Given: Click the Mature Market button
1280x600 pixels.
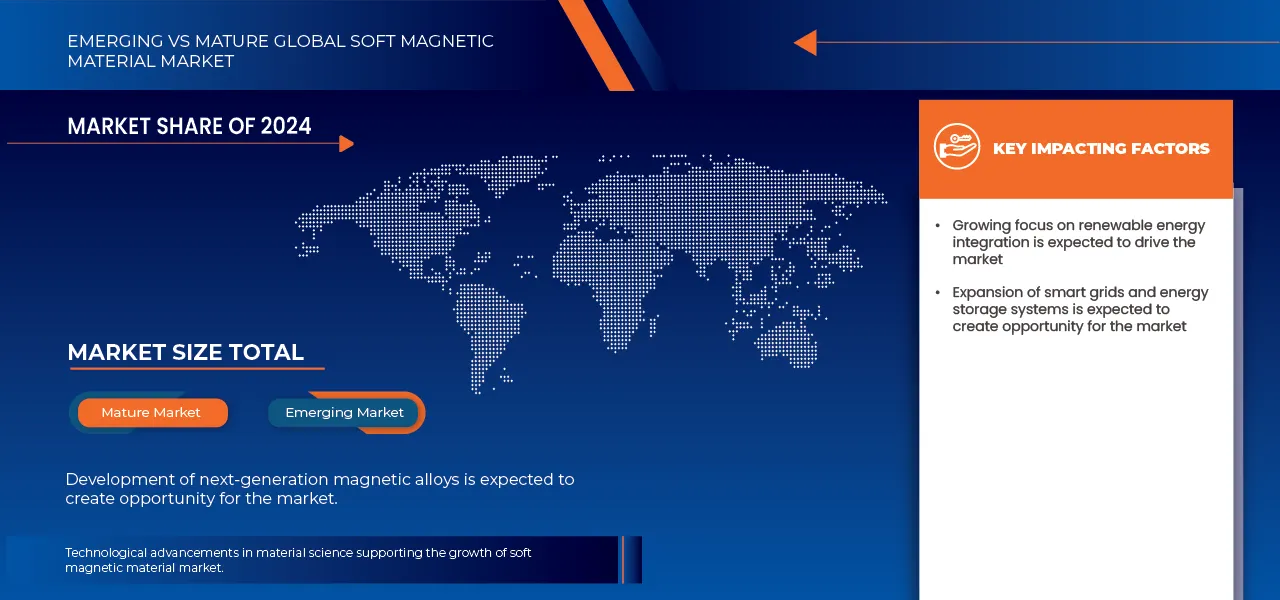Looking at the screenshot, I should click(x=150, y=412).
